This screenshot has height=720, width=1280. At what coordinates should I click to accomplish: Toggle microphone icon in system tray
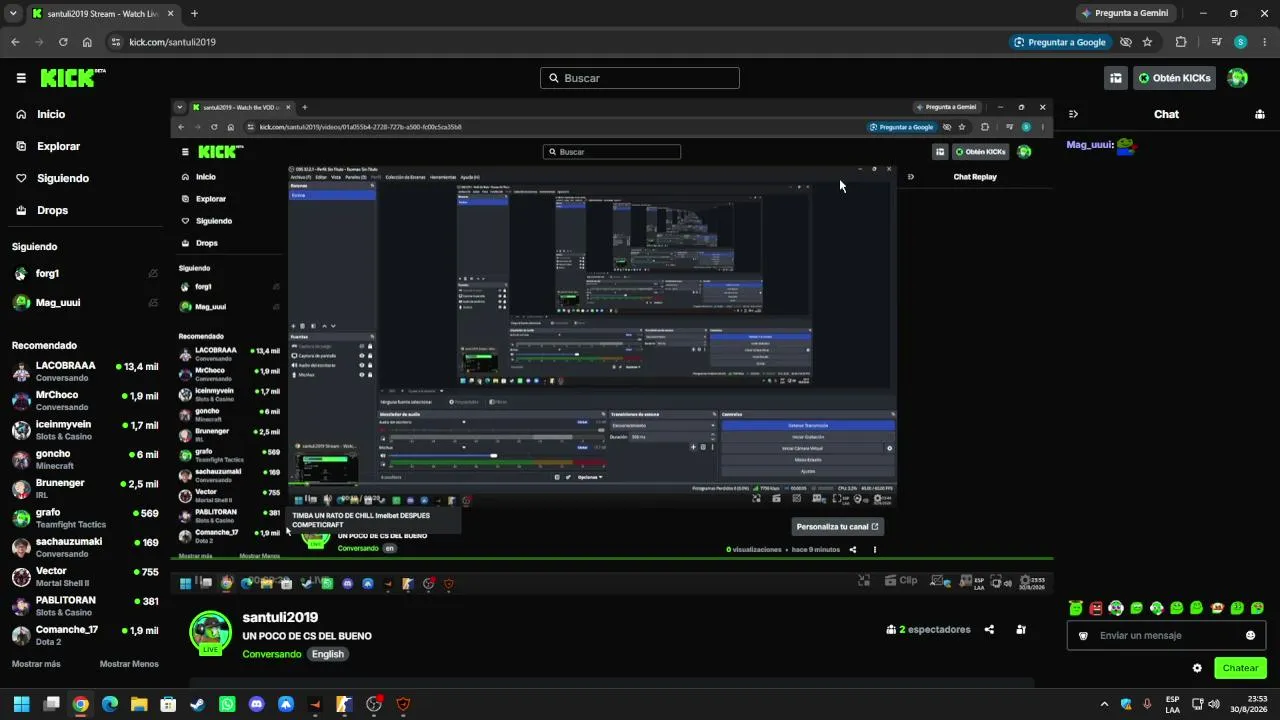pyautogui.click(x=1147, y=704)
